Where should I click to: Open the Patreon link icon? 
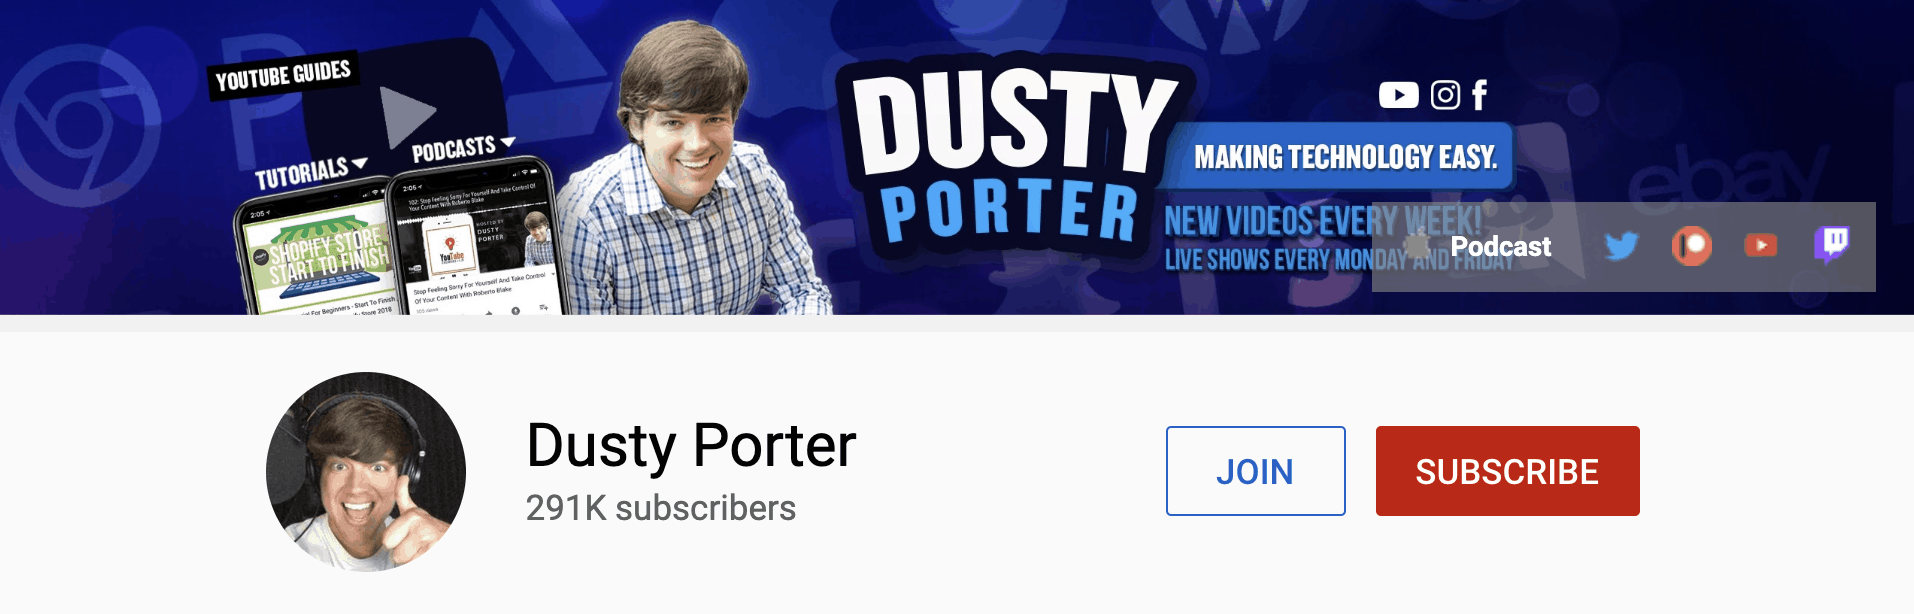pyautogui.click(x=1691, y=245)
